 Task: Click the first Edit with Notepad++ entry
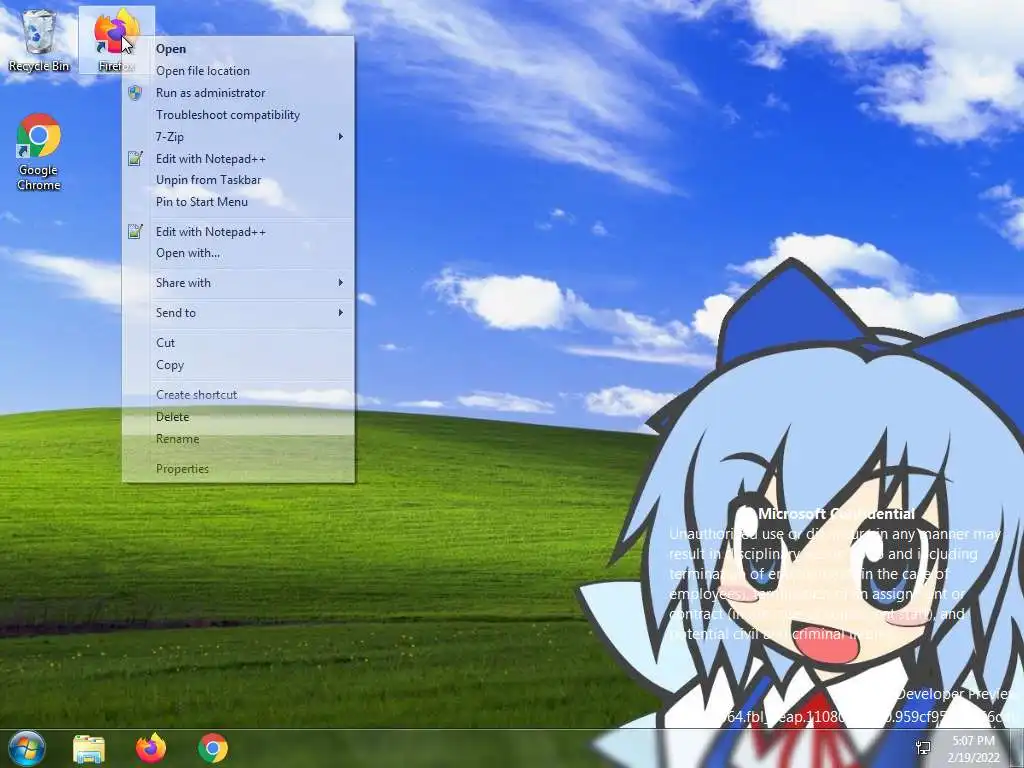[x=238, y=159]
